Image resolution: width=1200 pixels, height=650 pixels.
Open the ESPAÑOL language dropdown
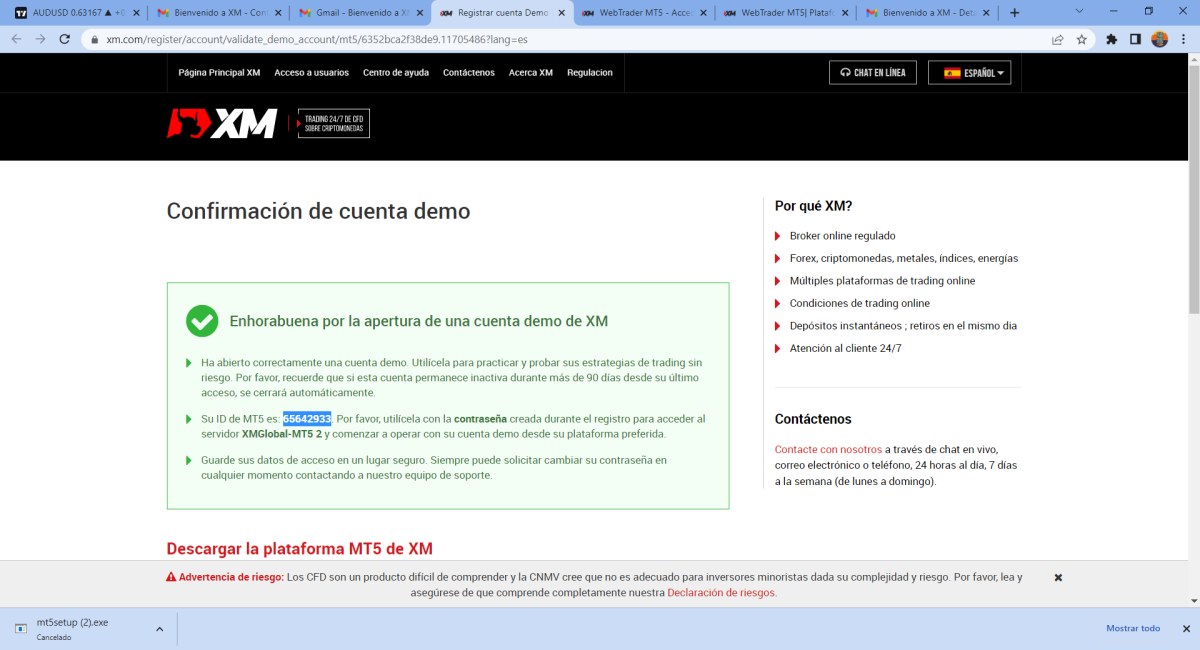(x=970, y=73)
